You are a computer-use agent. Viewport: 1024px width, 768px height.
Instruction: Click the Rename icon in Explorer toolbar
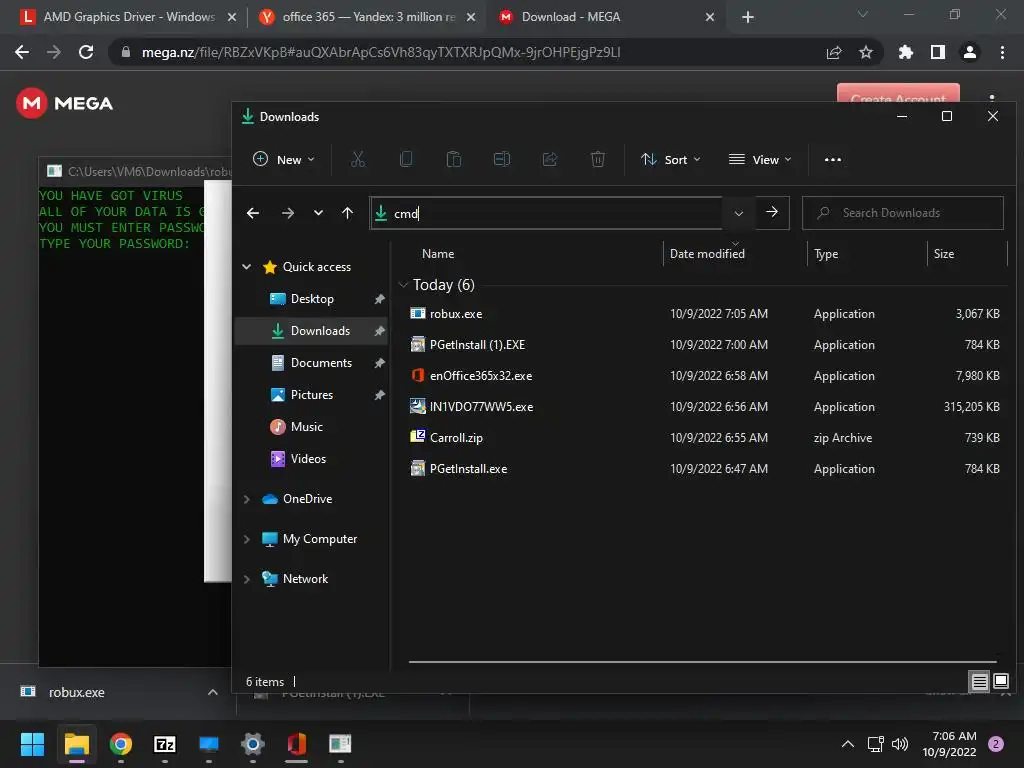[x=502, y=159]
